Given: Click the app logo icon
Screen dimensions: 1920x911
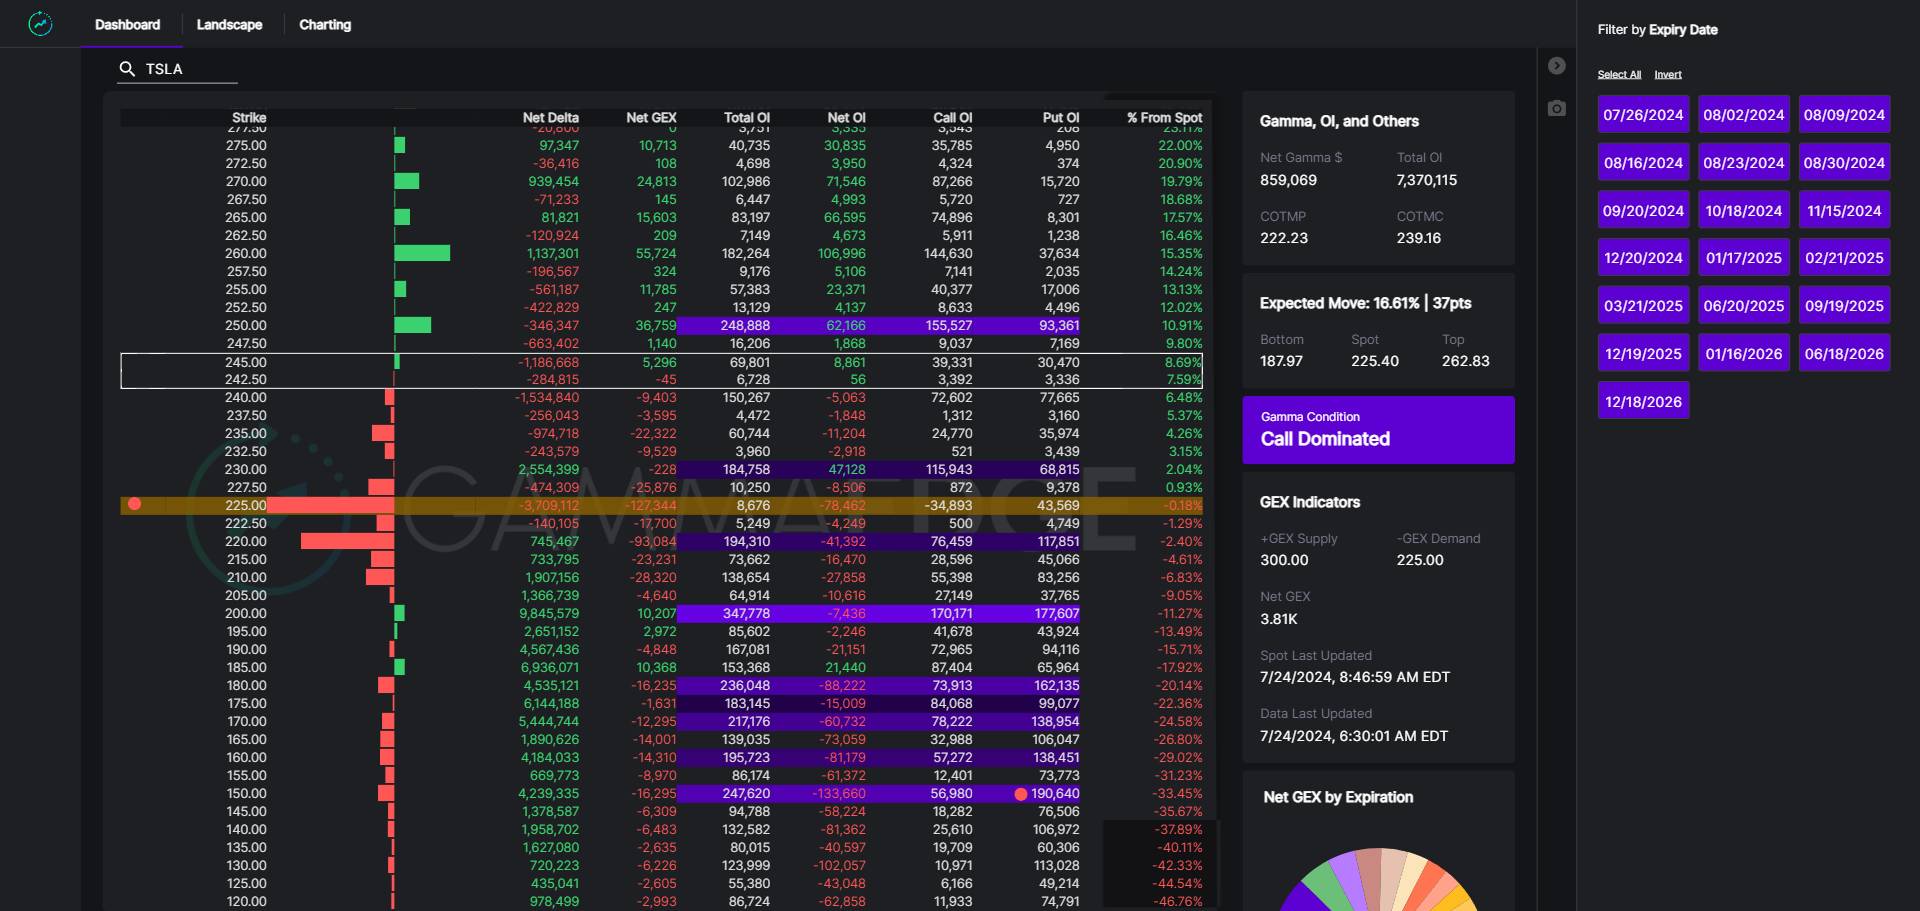Looking at the screenshot, I should [x=40, y=24].
